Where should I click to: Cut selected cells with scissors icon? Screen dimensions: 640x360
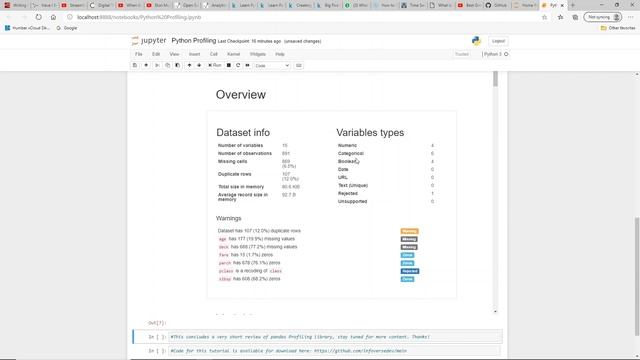coord(157,65)
